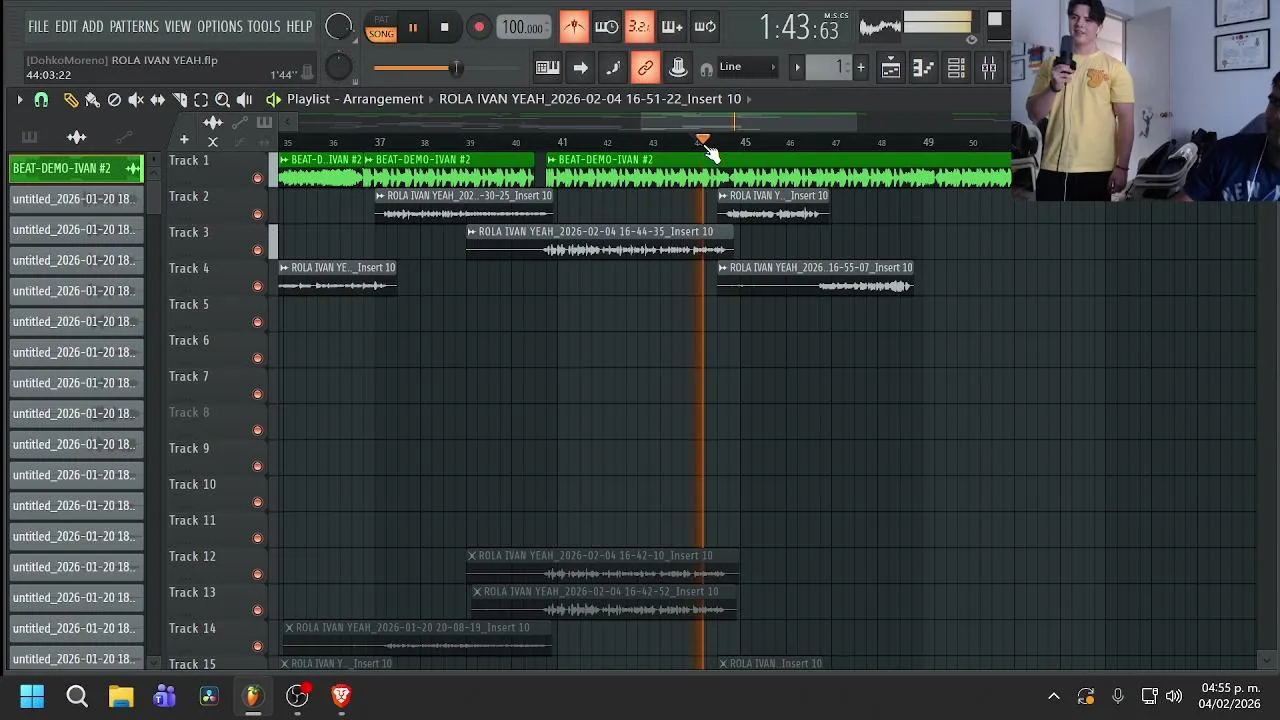Pause playback with the pause button

pyautogui.click(x=412, y=27)
